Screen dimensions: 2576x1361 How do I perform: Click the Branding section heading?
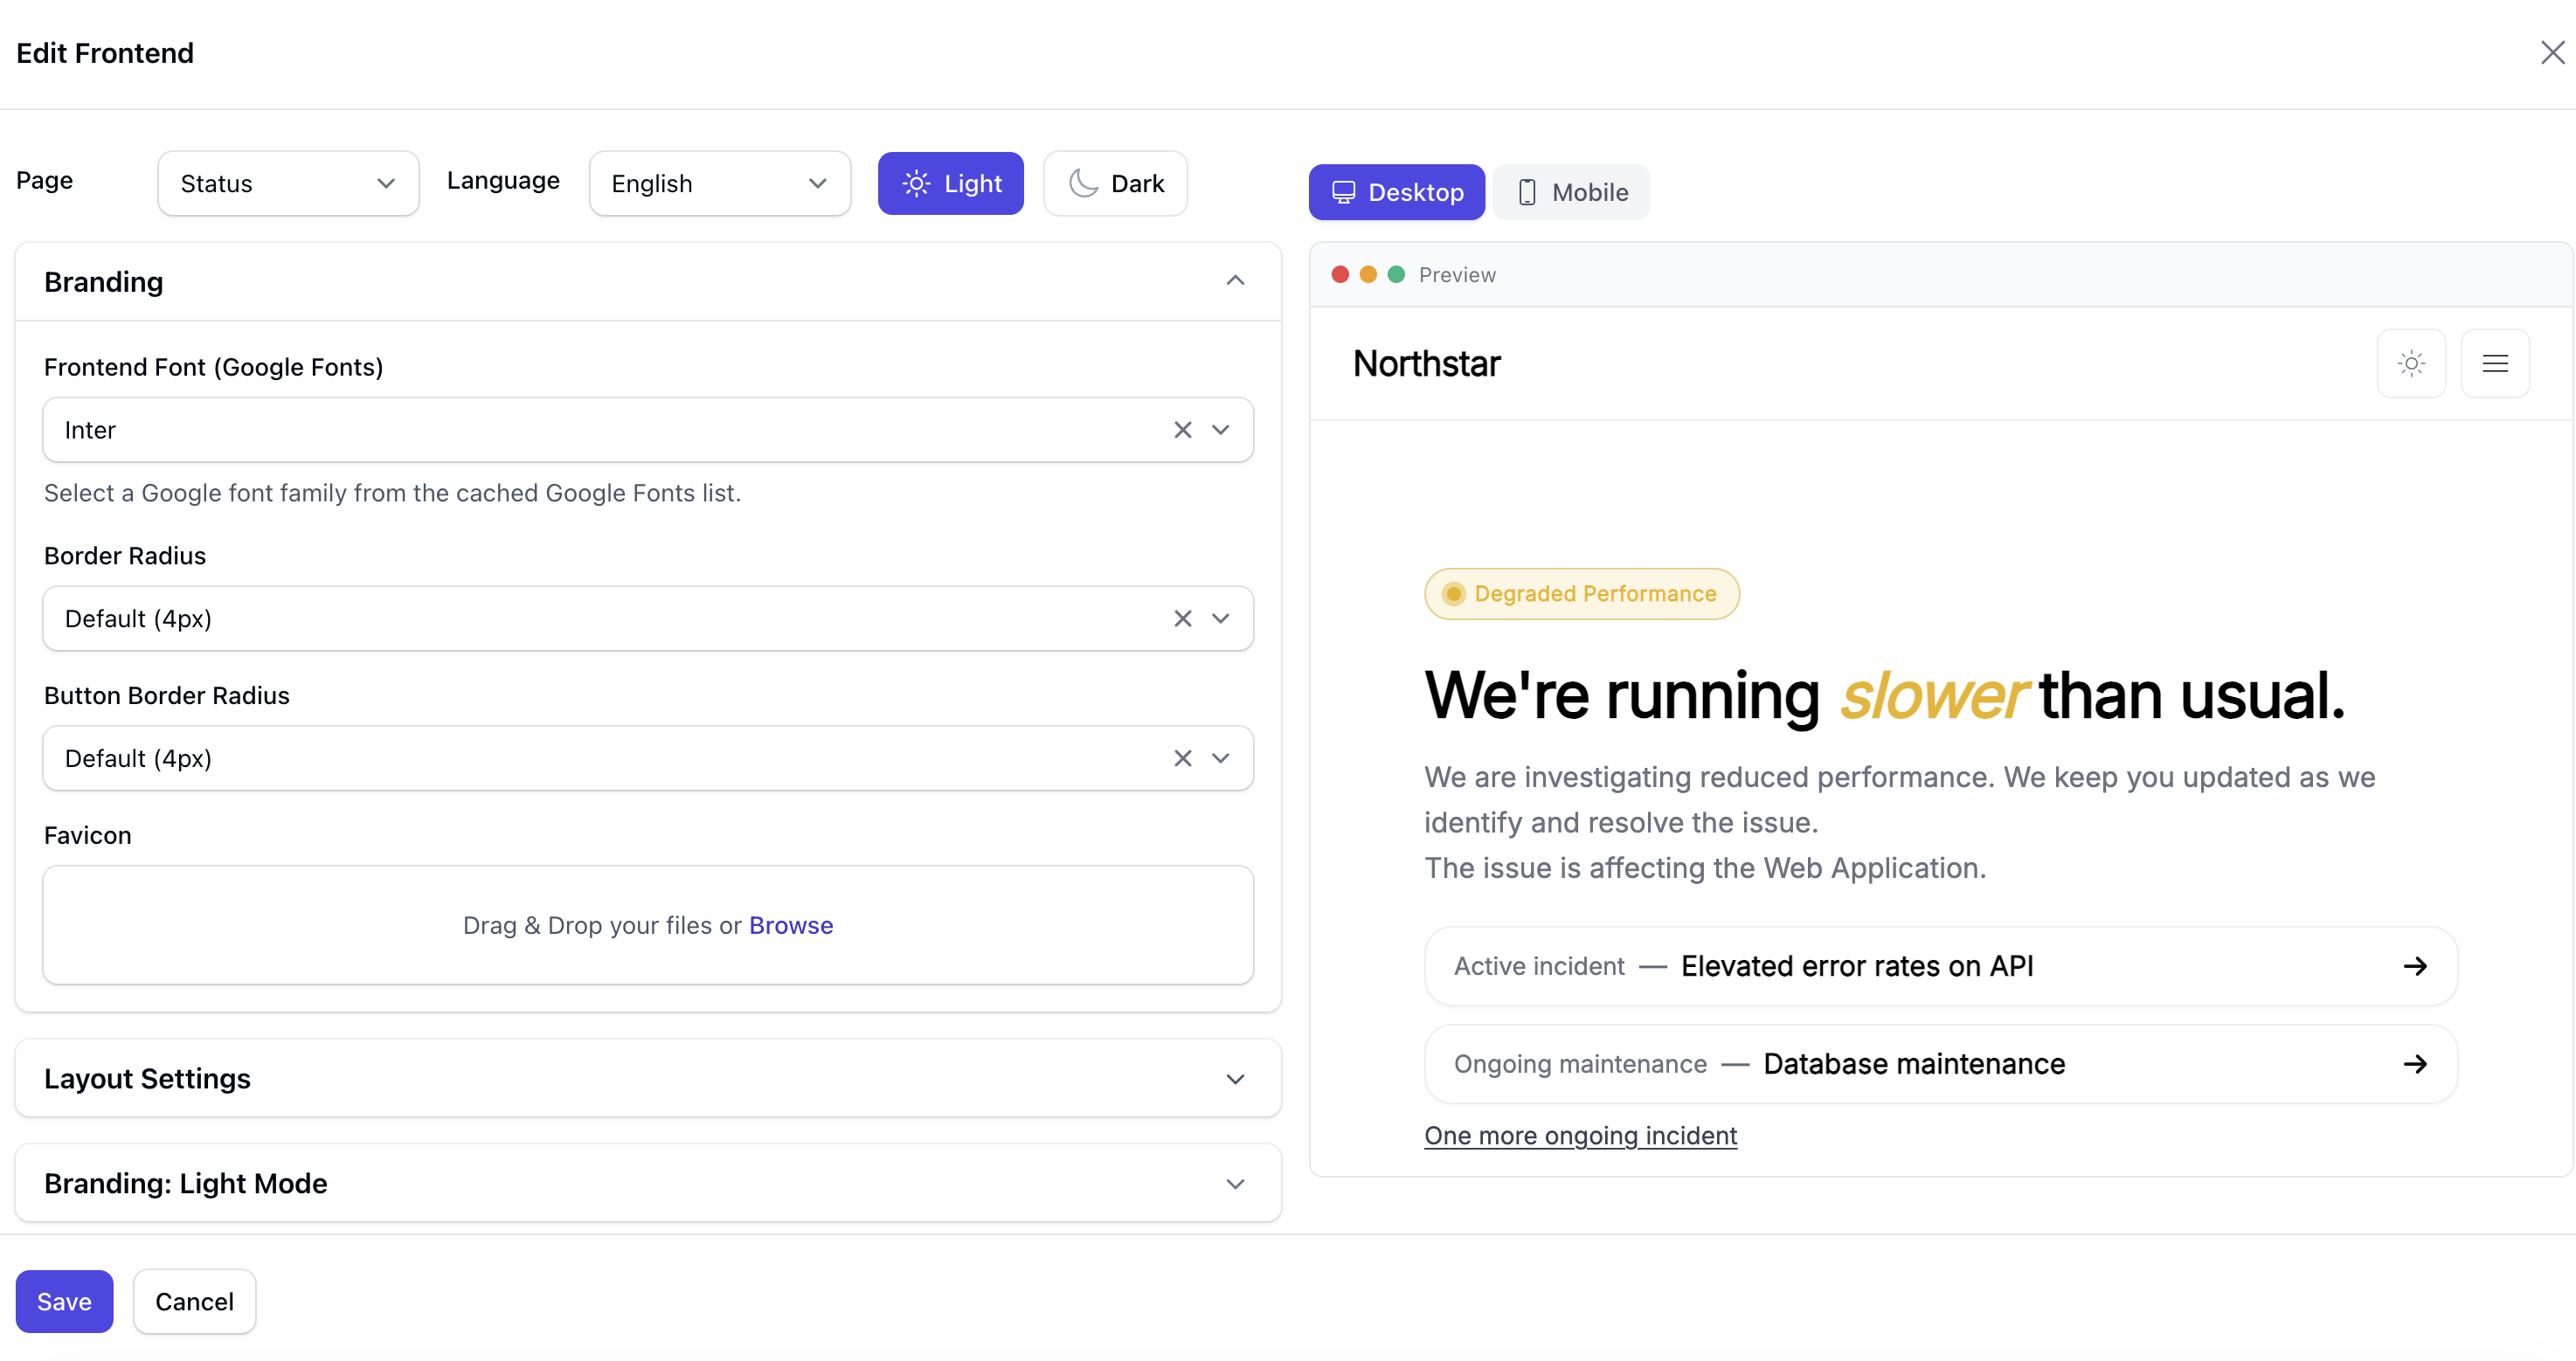(103, 282)
